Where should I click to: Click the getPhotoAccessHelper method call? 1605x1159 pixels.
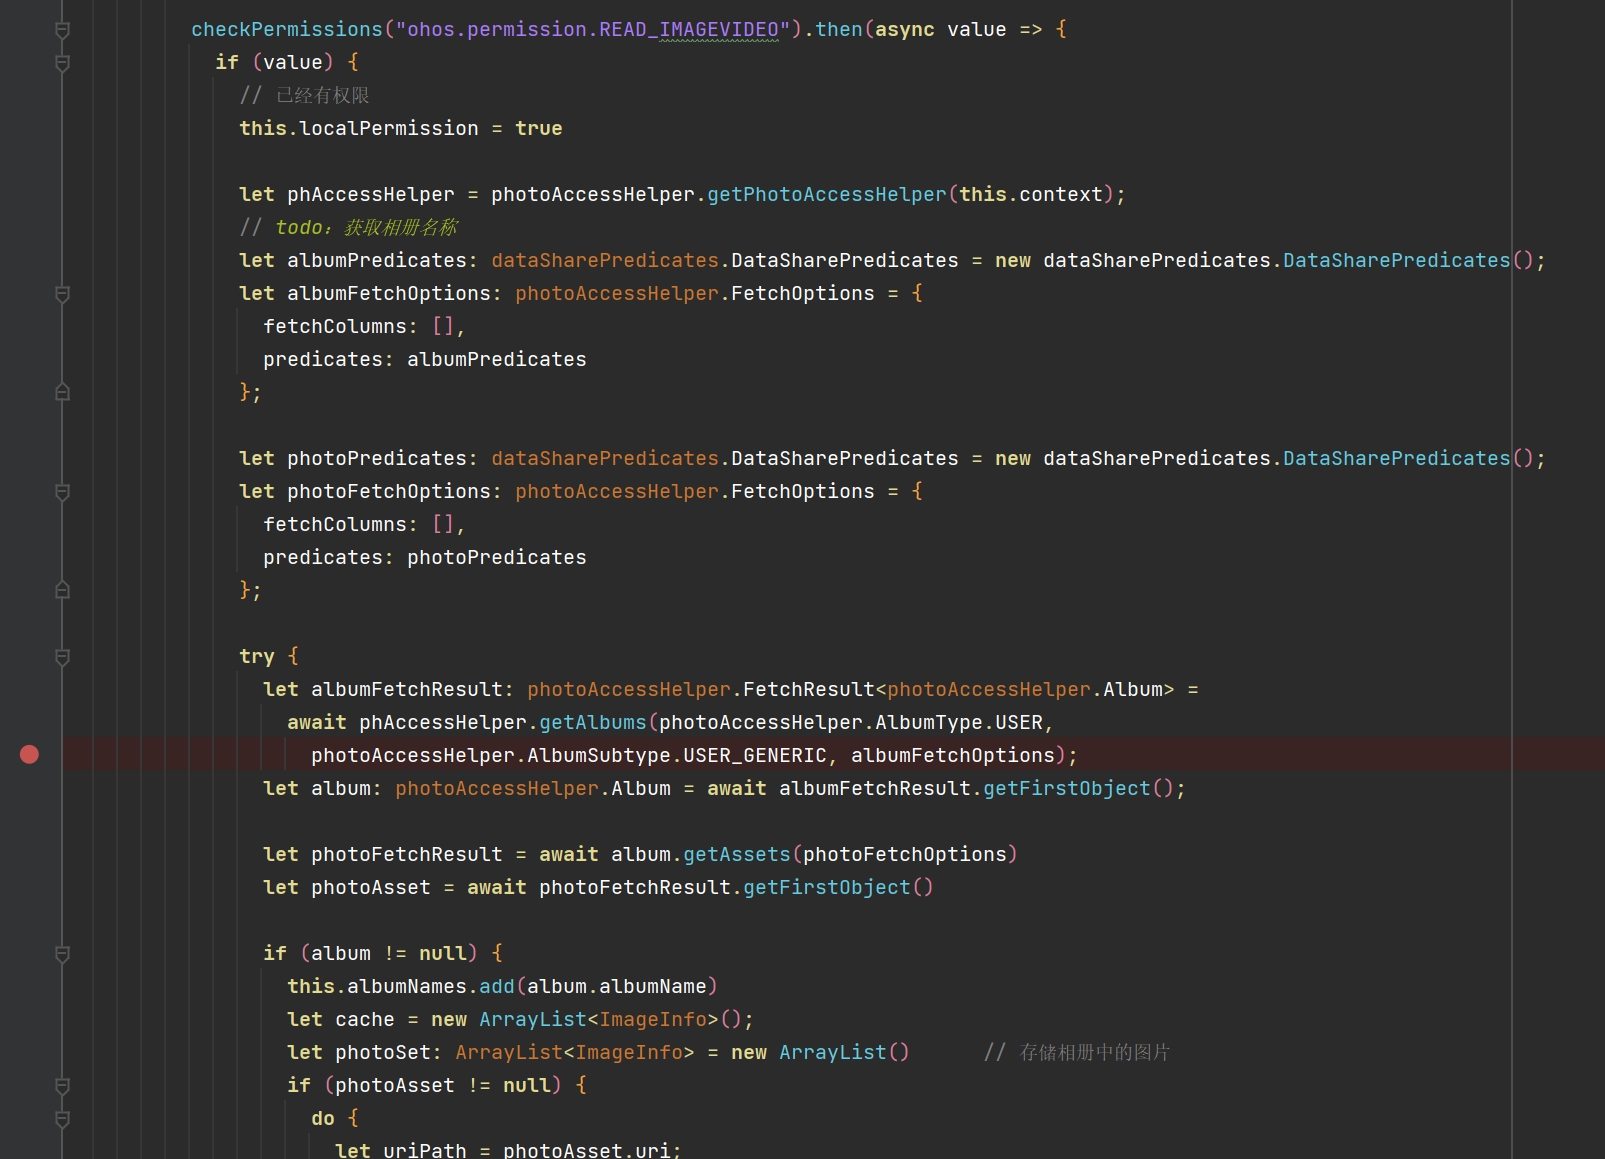click(x=826, y=195)
